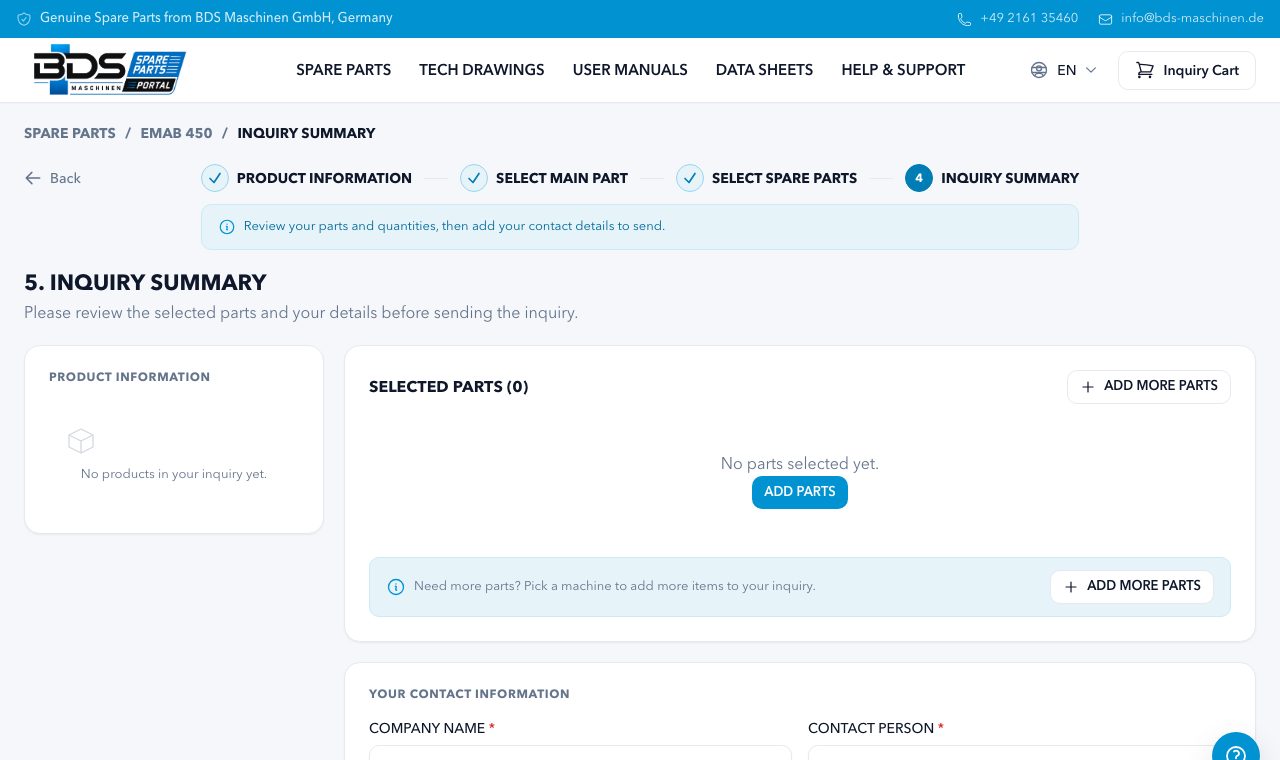Expand the EN language dropdown
1280x760 pixels.
[x=1064, y=70]
